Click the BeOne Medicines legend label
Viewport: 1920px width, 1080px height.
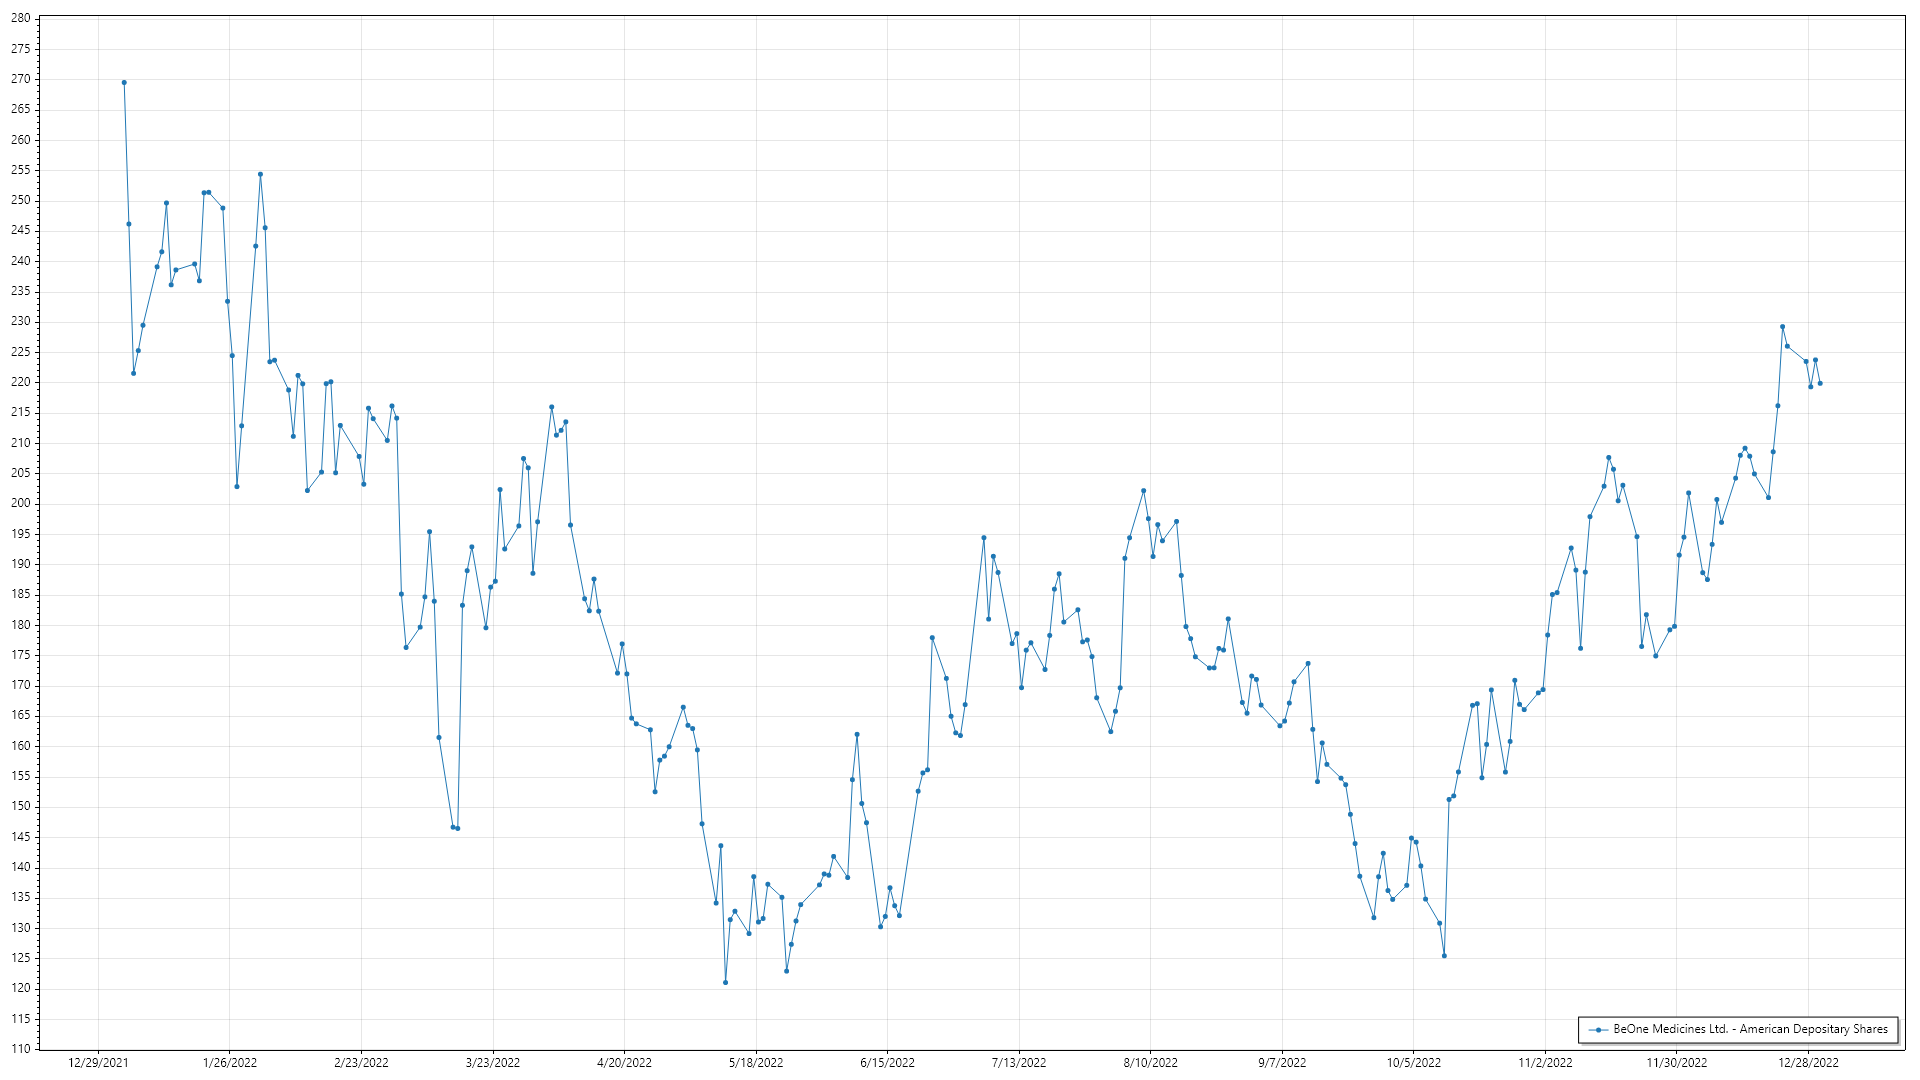pyautogui.click(x=1750, y=1029)
